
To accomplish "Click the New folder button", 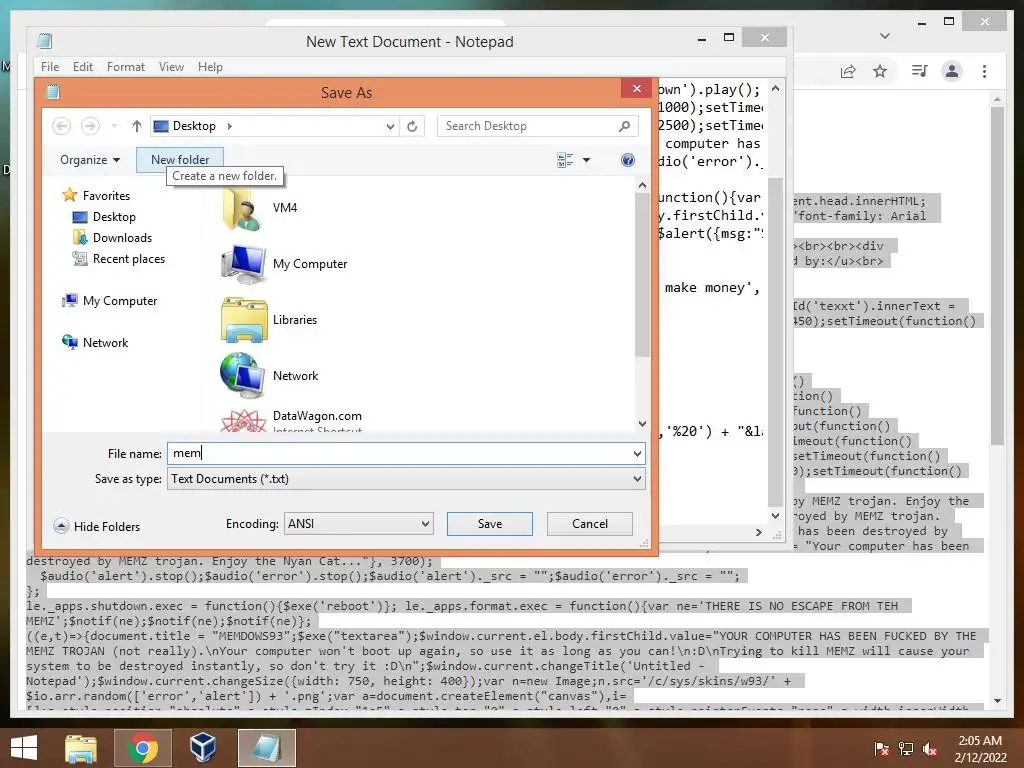I will (180, 160).
